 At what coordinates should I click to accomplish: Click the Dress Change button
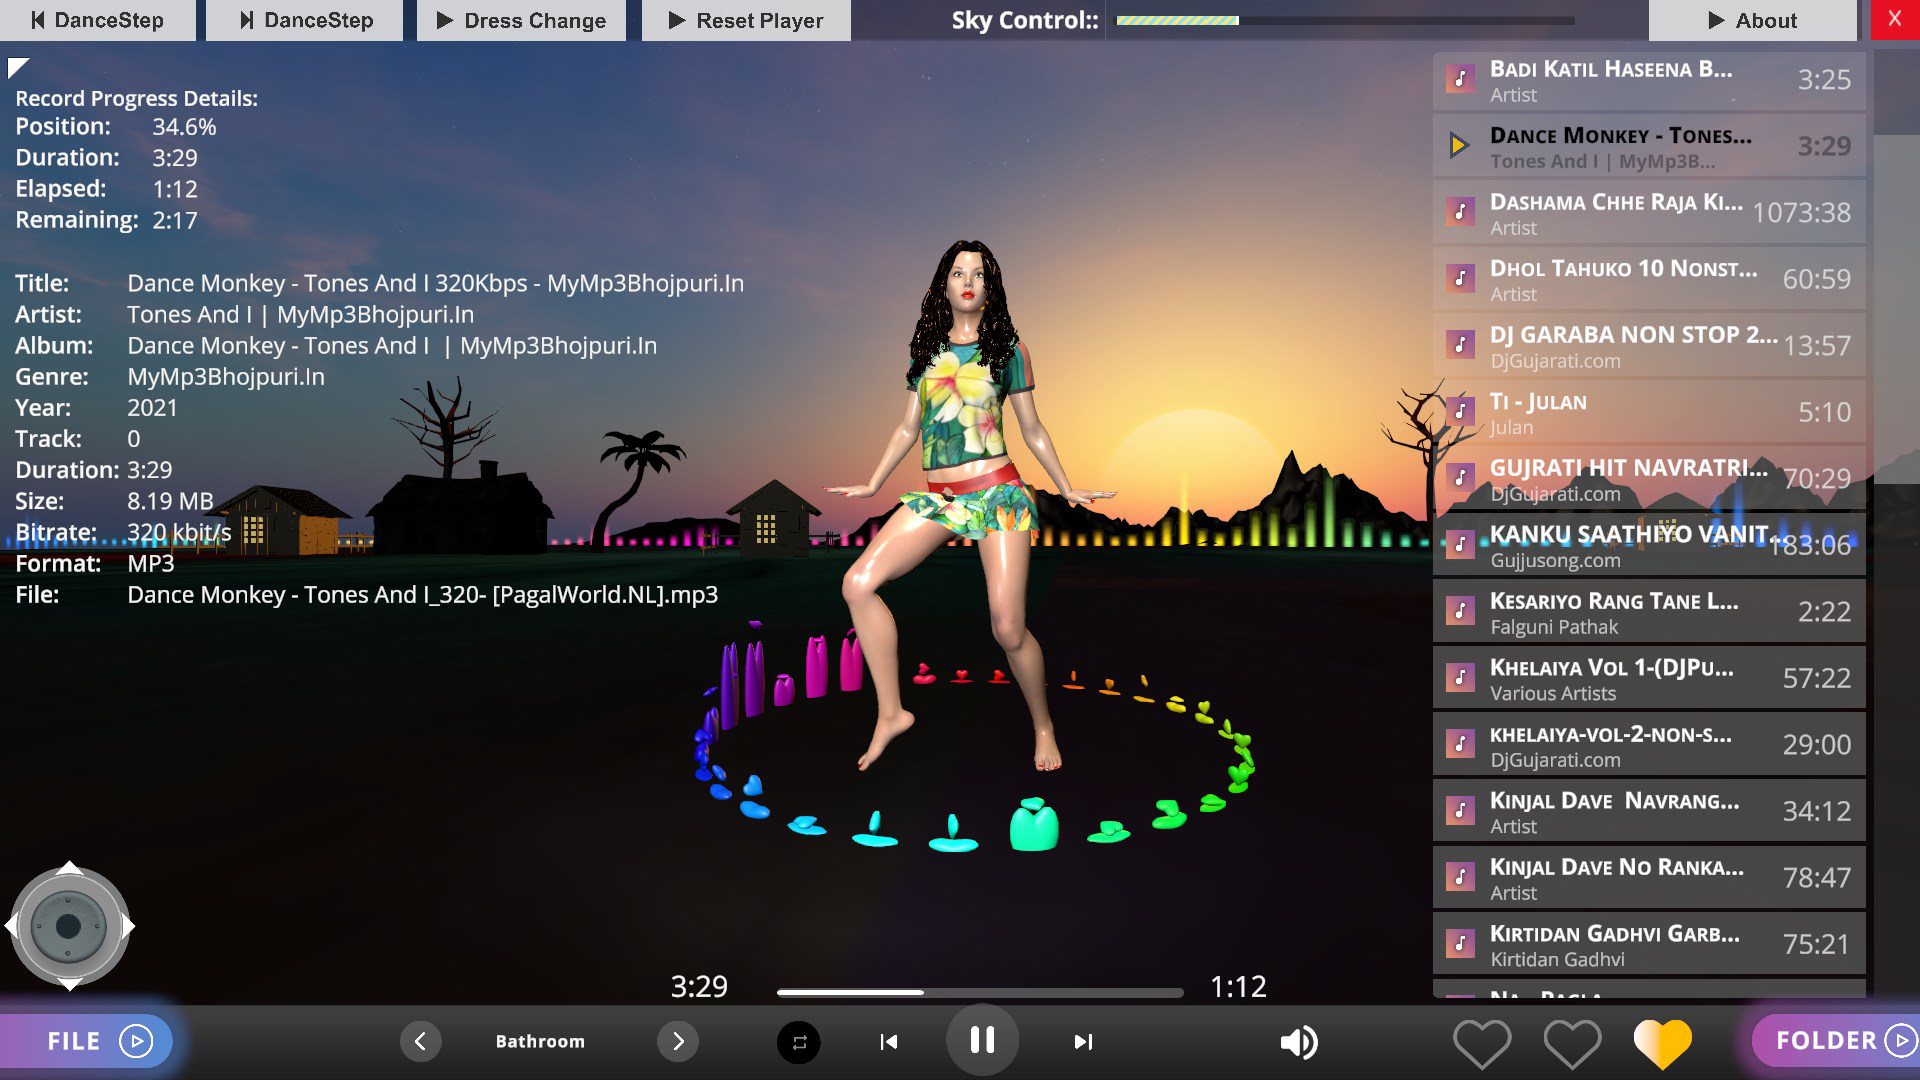tap(521, 20)
